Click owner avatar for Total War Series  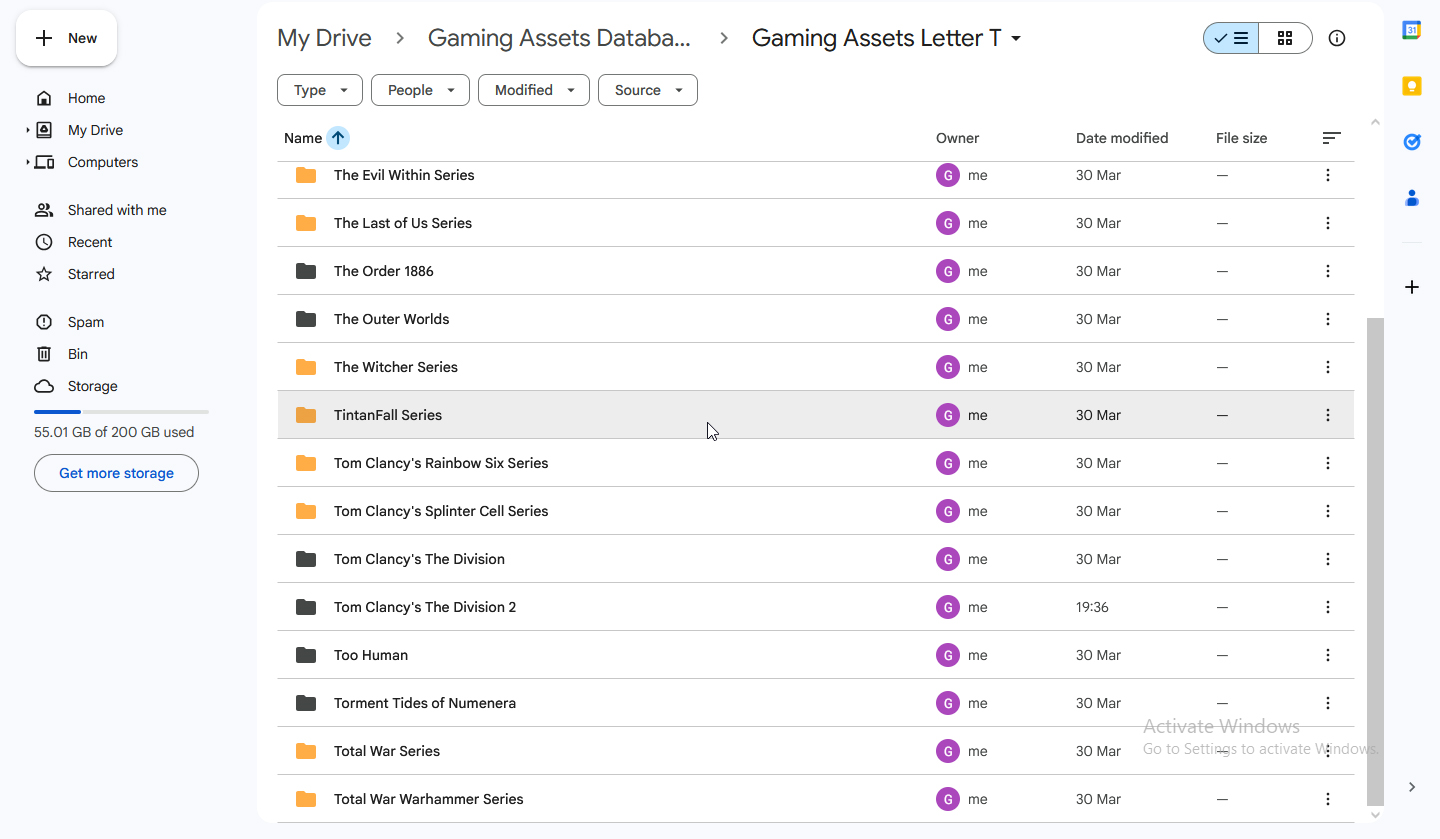pyautogui.click(x=948, y=751)
